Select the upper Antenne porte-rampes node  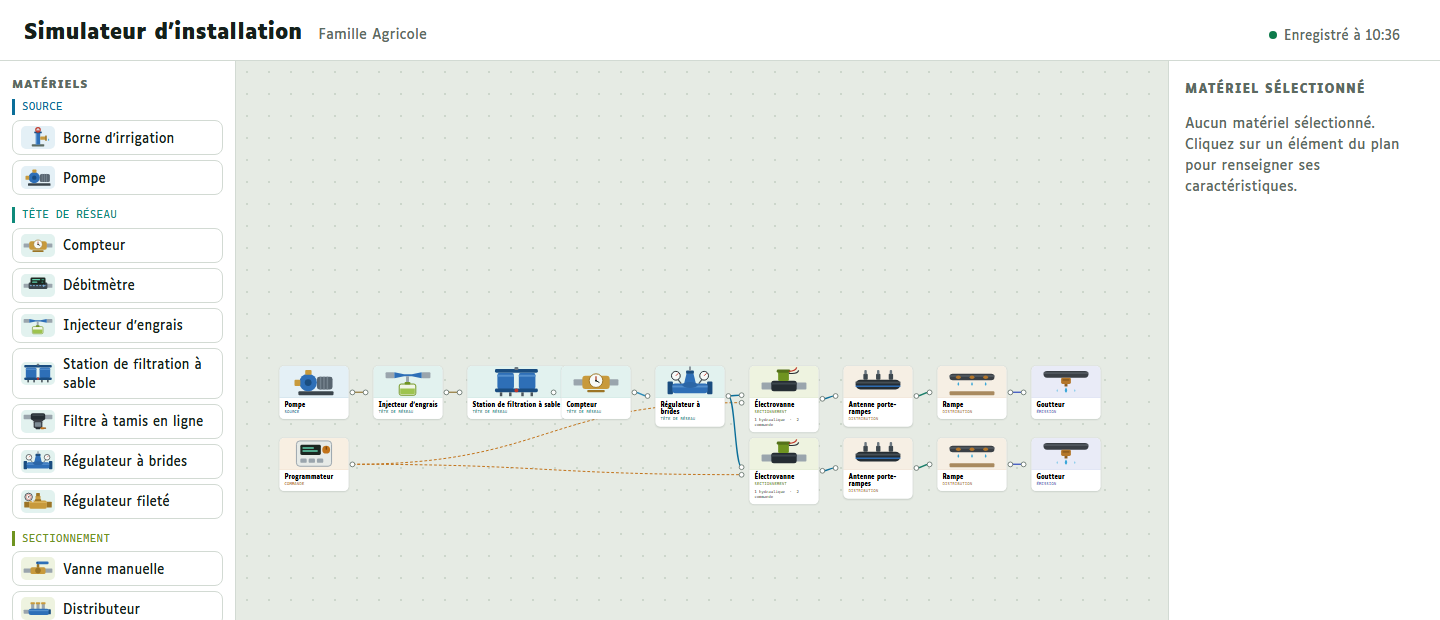(878, 396)
